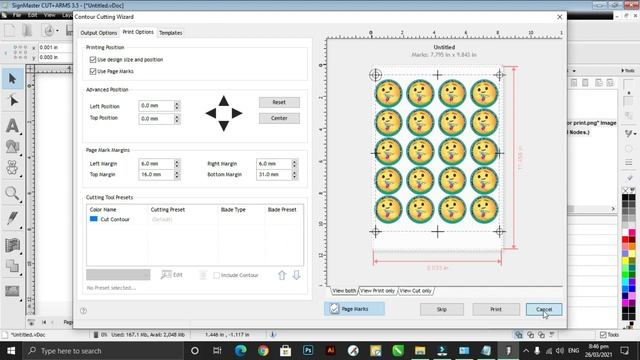This screenshot has height=360, width=640.
Task: Click the up nudge arrow
Action: [x=223, y=101]
